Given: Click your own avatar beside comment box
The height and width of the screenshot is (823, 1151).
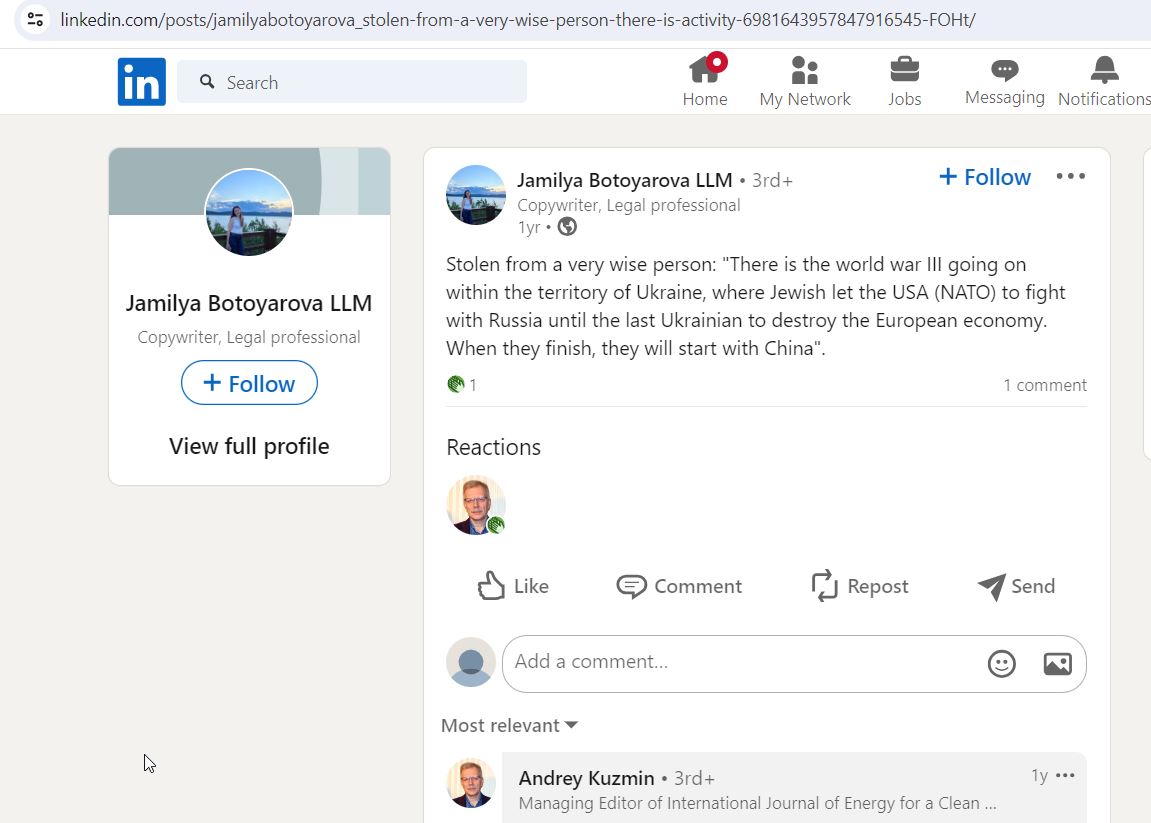Looking at the screenshot, I should [x=471, y=662].
